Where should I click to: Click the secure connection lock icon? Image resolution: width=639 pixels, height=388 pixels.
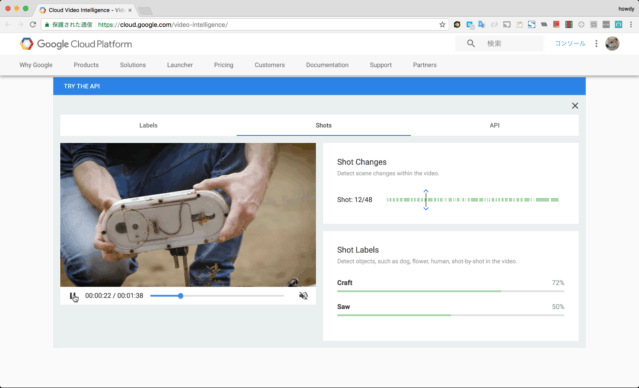[47, 24]
